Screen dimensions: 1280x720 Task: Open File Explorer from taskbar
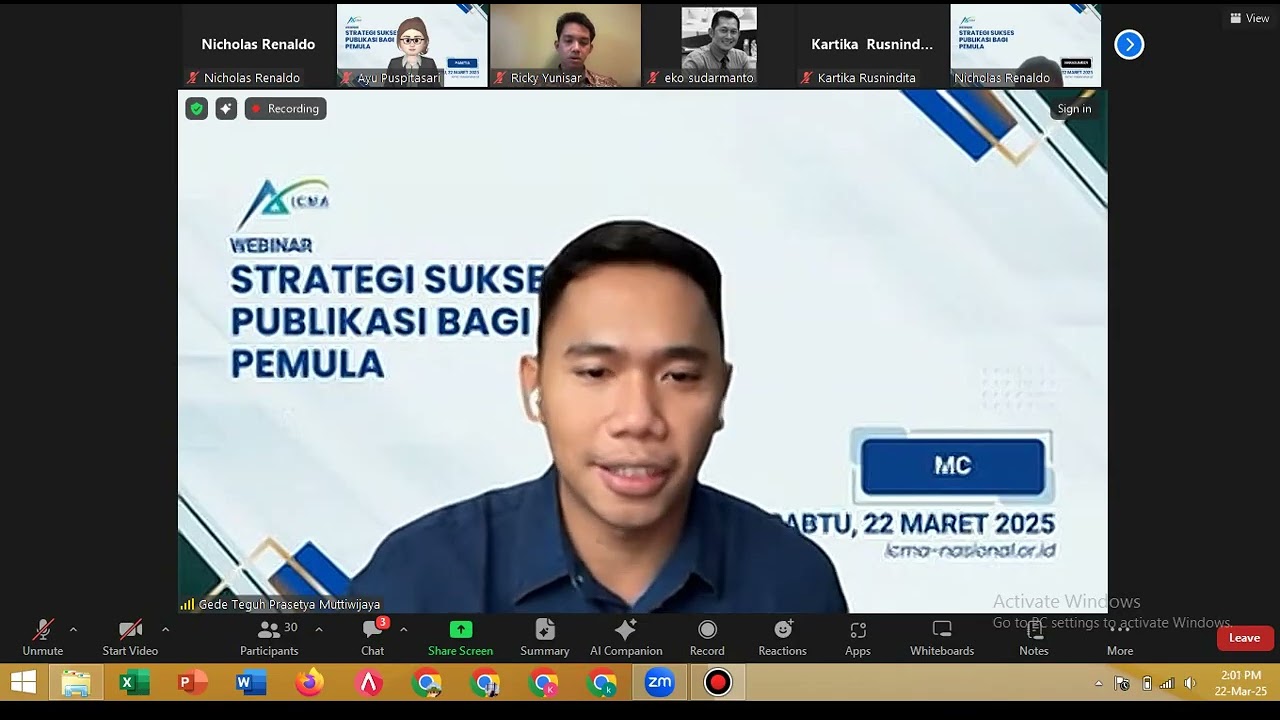point(76,683)
